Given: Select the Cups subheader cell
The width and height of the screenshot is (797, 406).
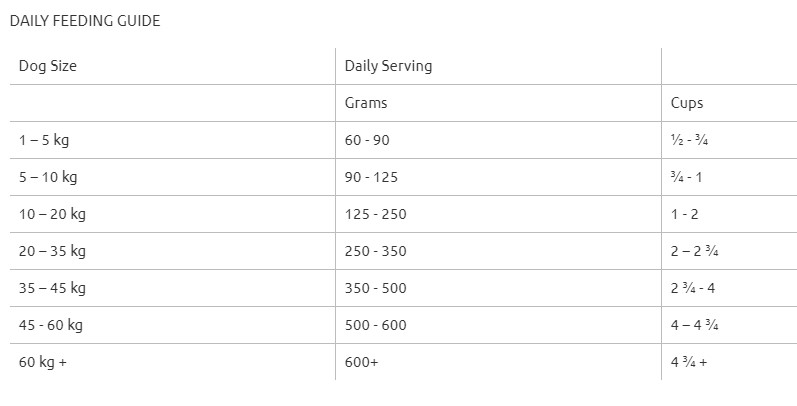Looking at the screenshot, I should [687, 103].
